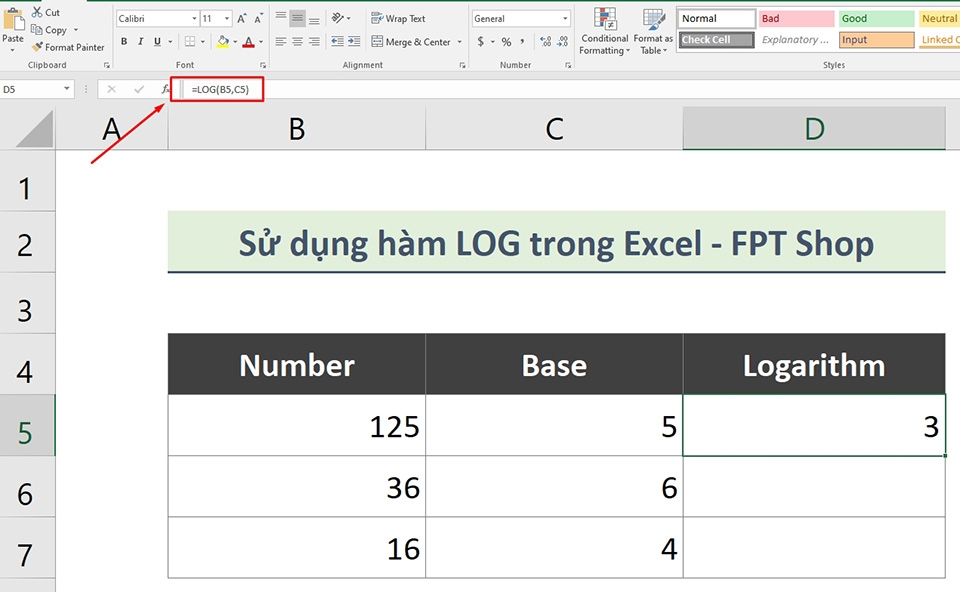Select middle align icon
Image resolution: width=960 pixels, height=592 pixels.
pyautogui.click(x=298, y=18)
